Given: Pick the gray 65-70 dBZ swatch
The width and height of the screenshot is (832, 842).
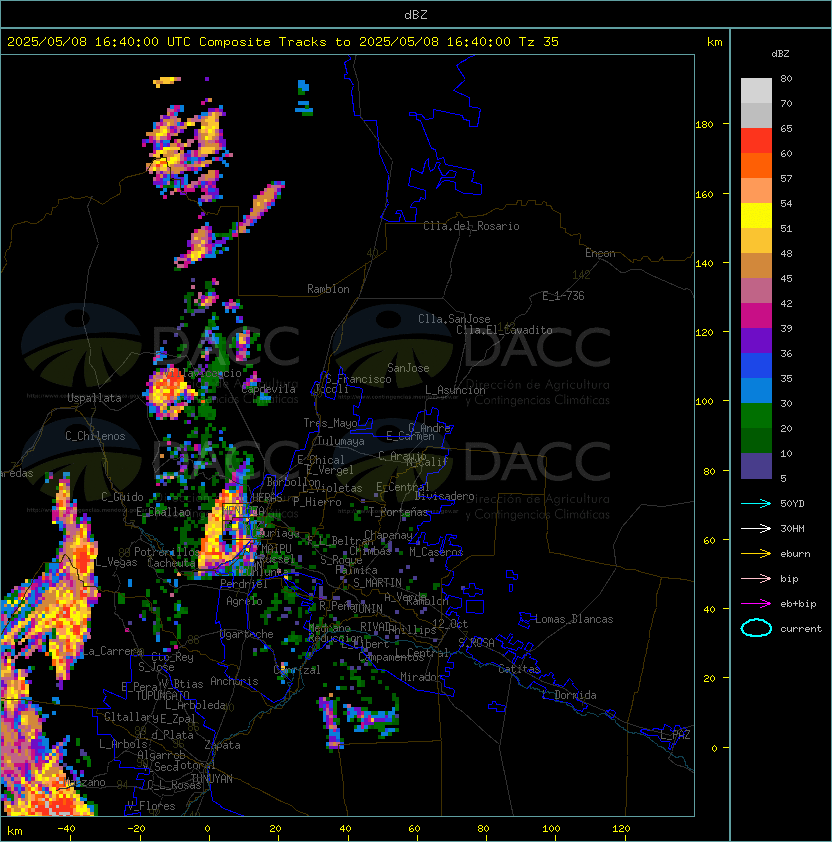Looking at the screenshot, I should point(756,115).
